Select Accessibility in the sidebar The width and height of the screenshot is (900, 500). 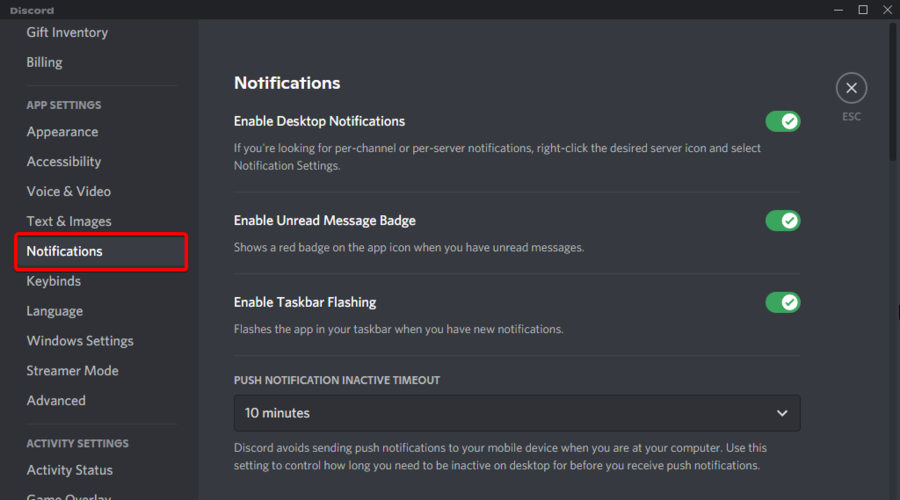point(64,162)
